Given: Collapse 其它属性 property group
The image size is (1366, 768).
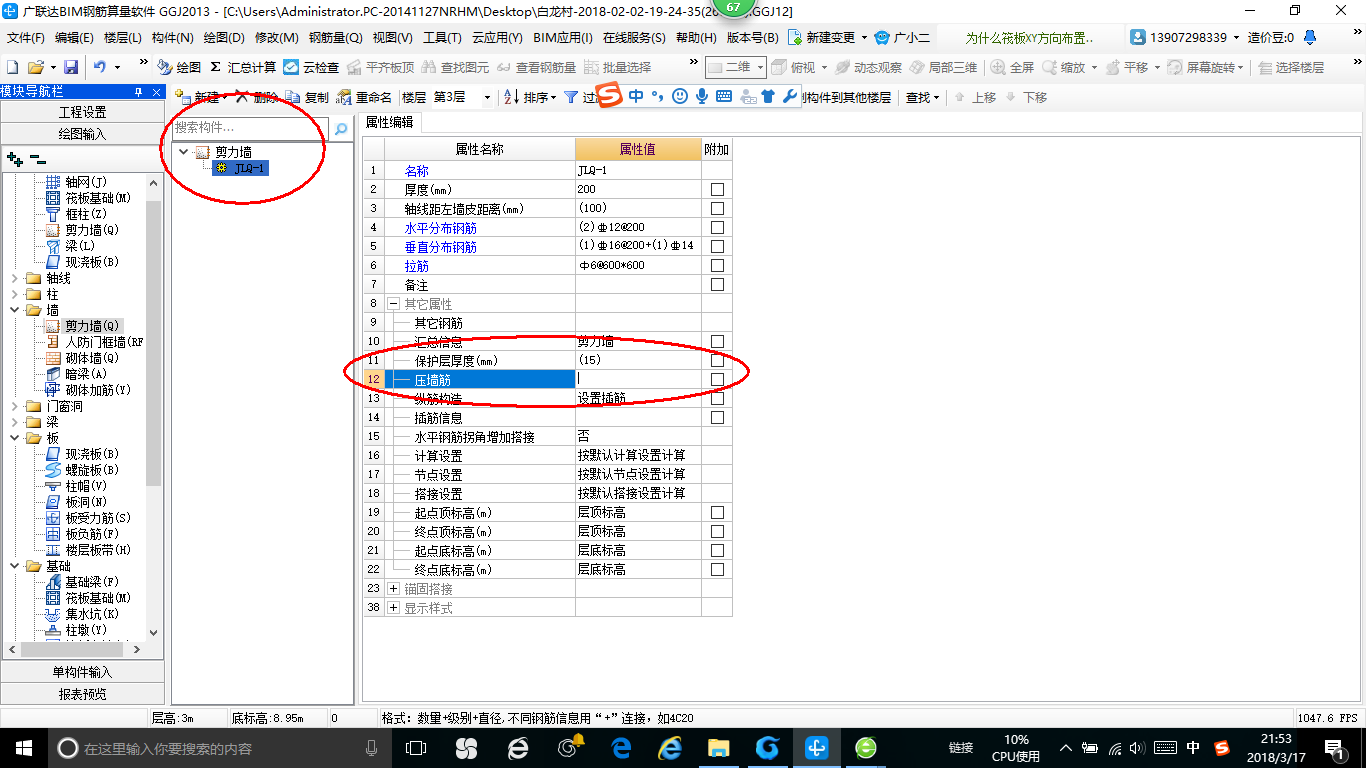Looking at the screenshot, I should click(393, 303).
